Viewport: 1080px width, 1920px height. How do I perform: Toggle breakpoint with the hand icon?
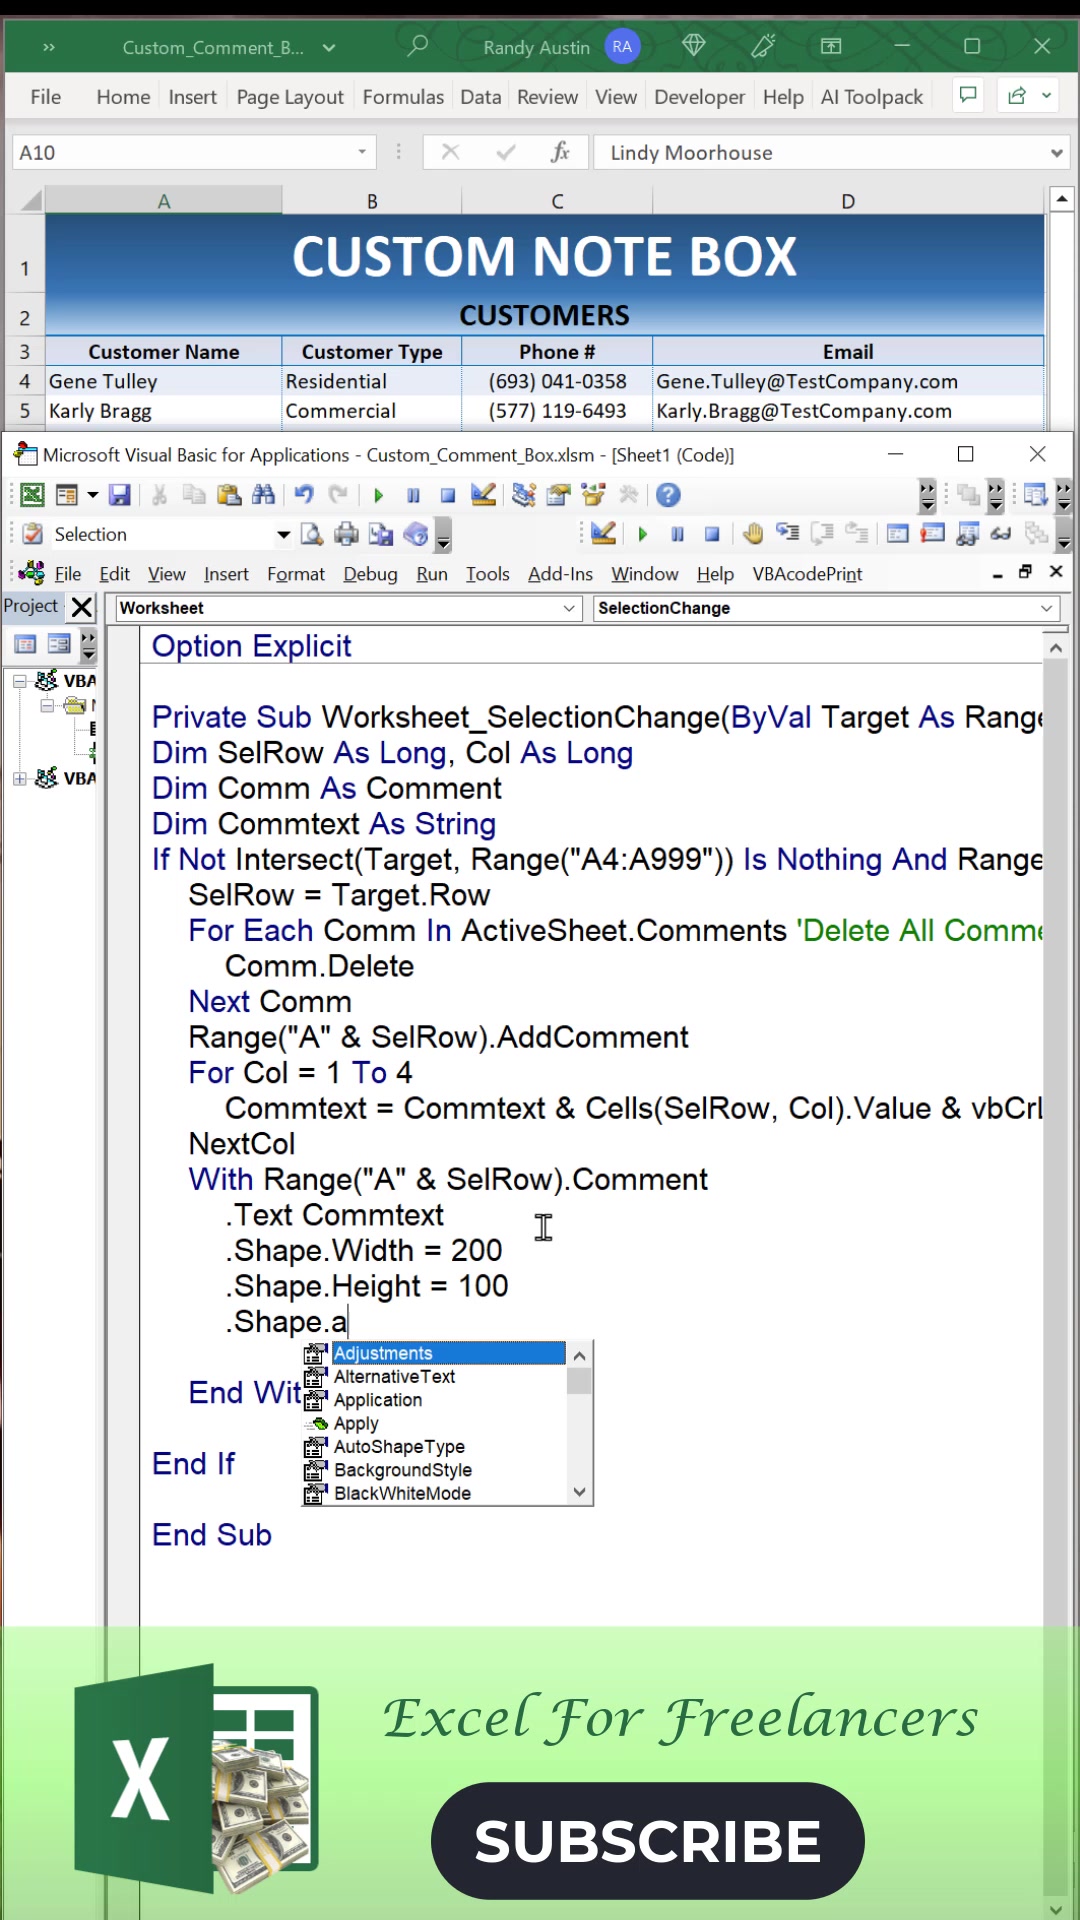(x=753, y=534)
